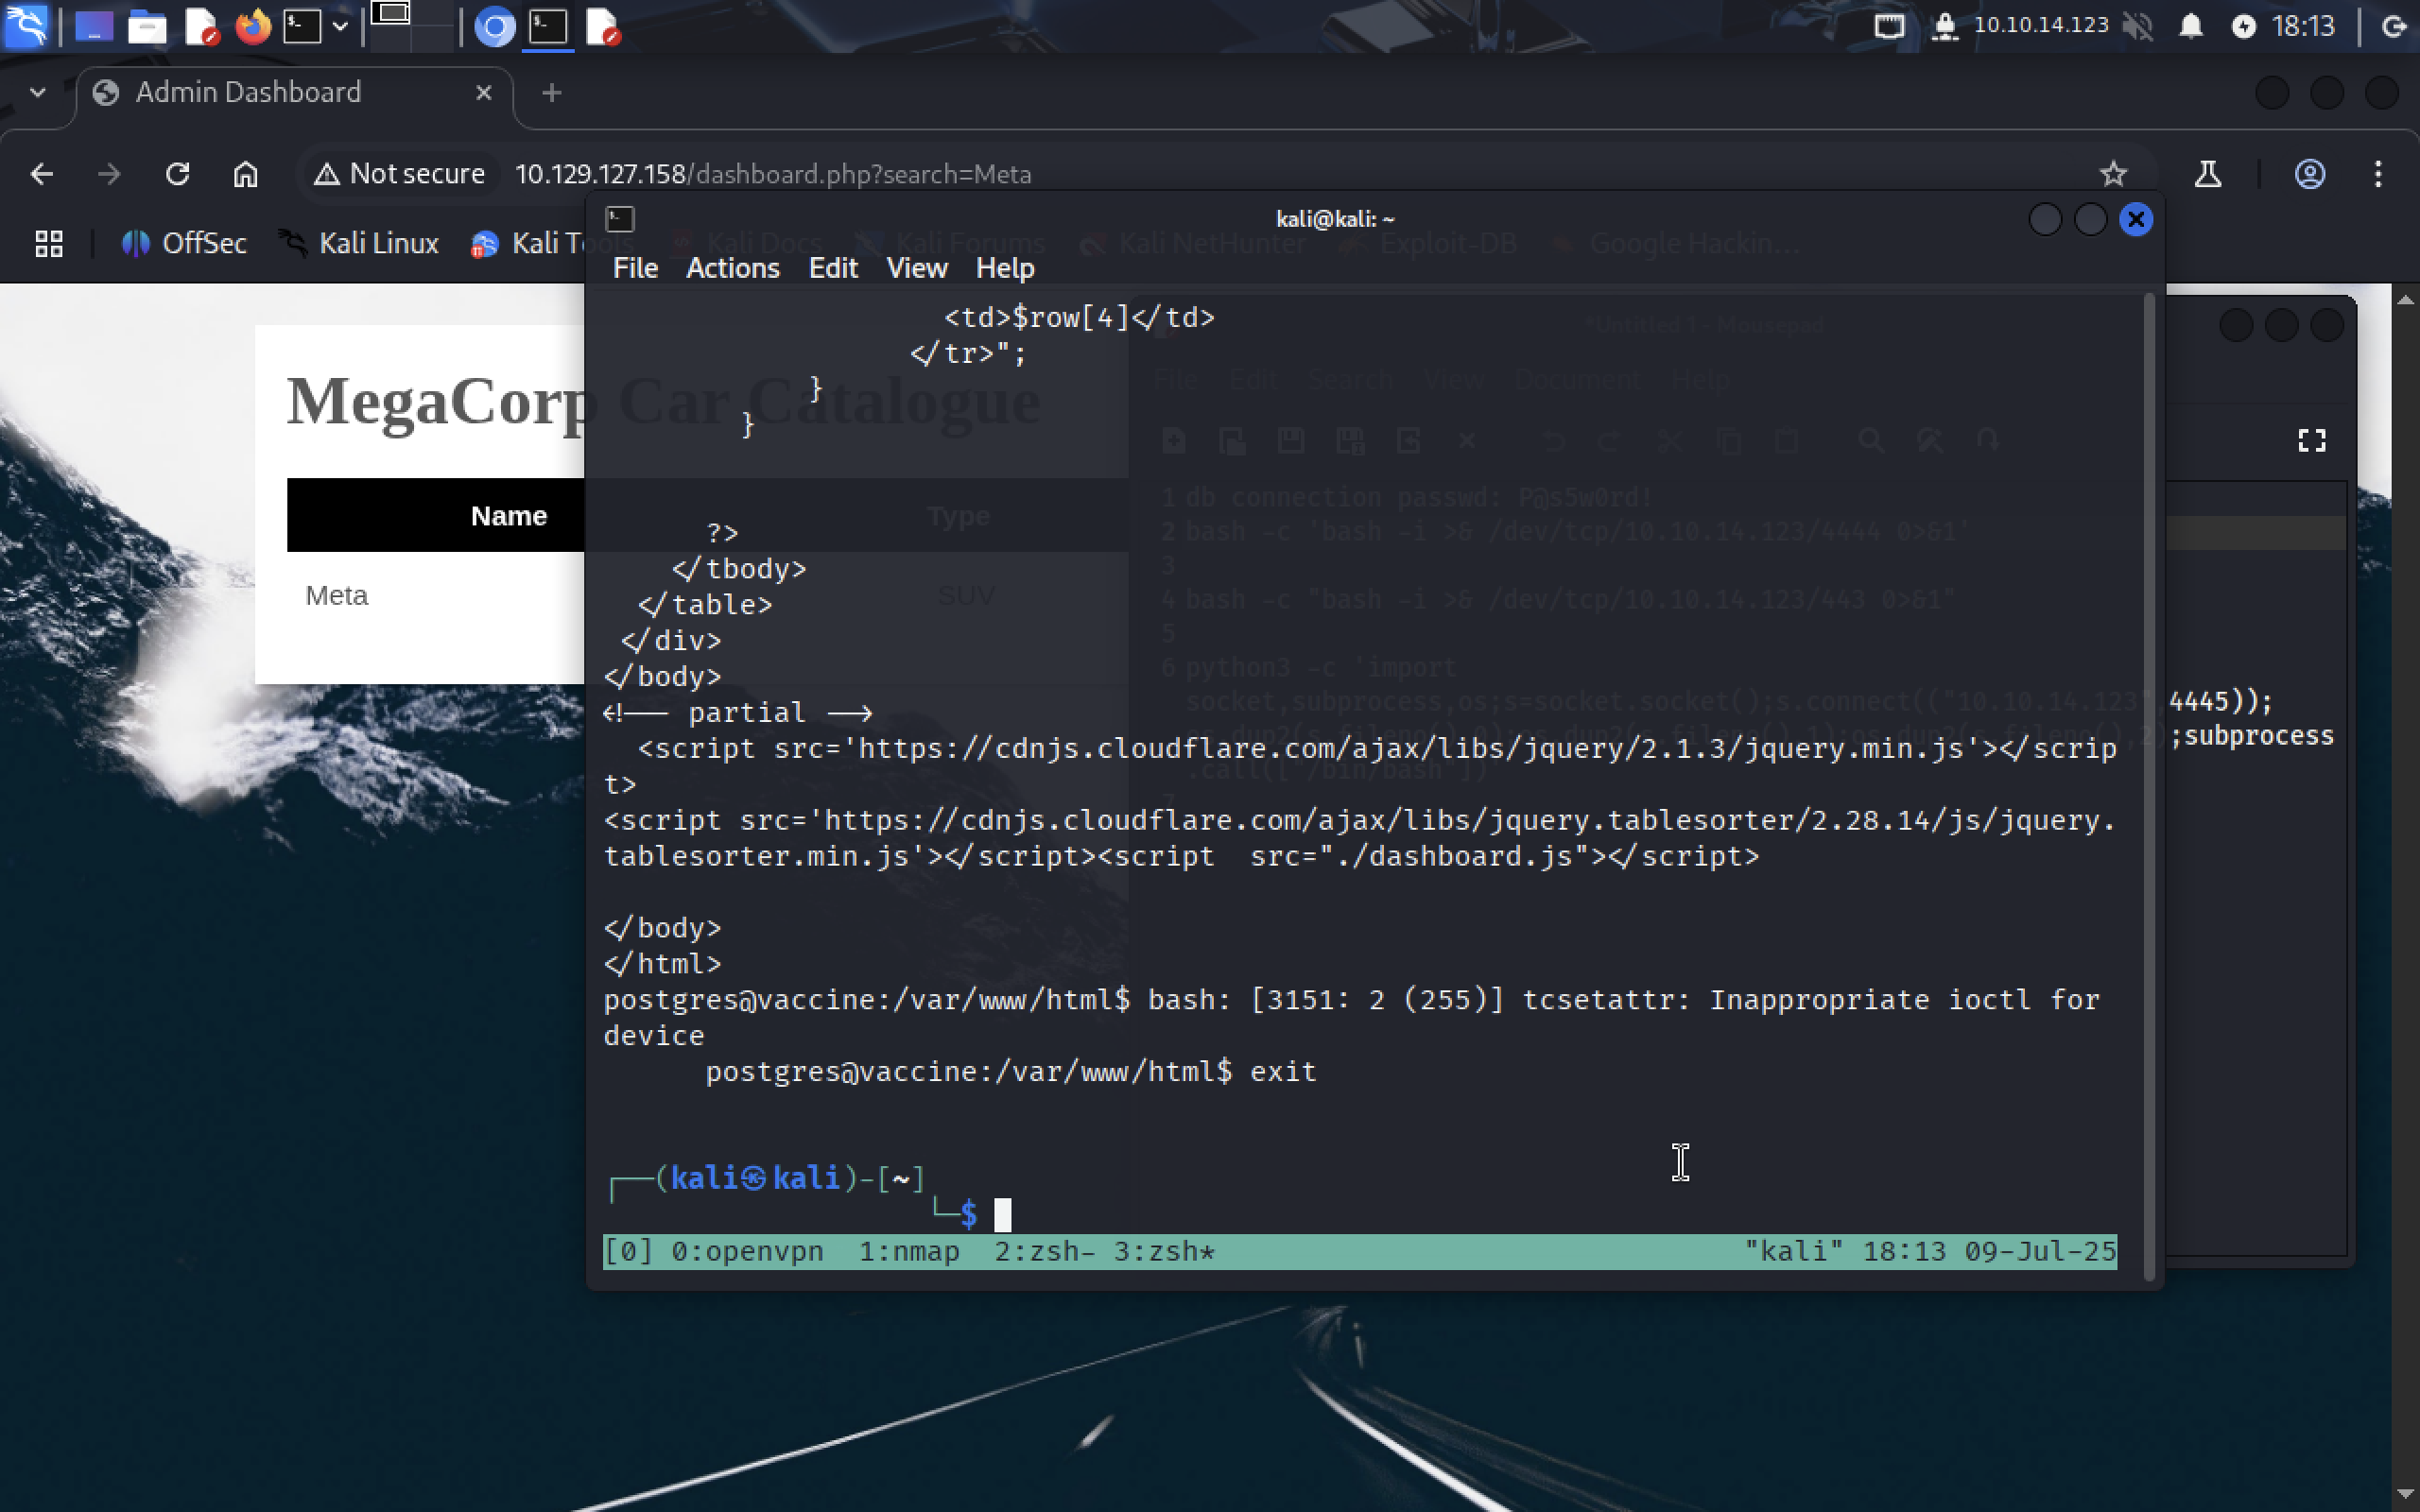
Task: Expand the terminal launcher dropdown arrow
Action: click(340, 26)
